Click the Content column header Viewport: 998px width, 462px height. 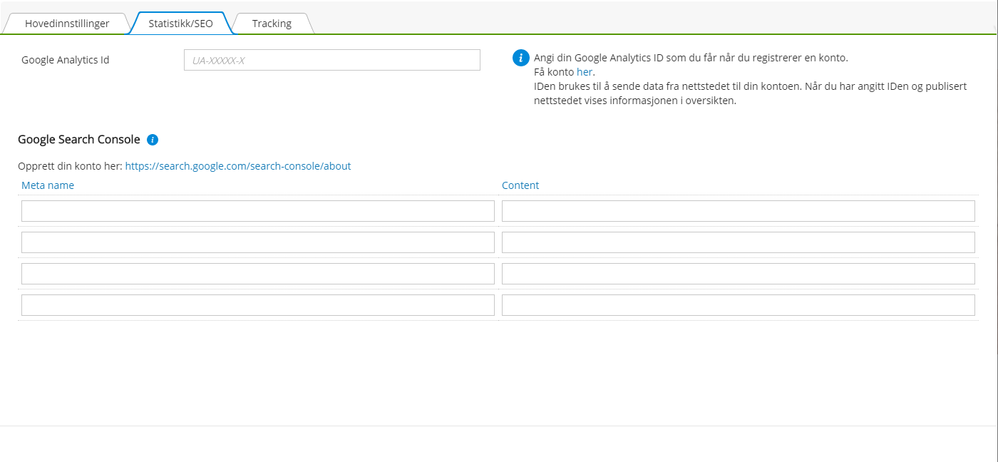[x=520, y=185]
